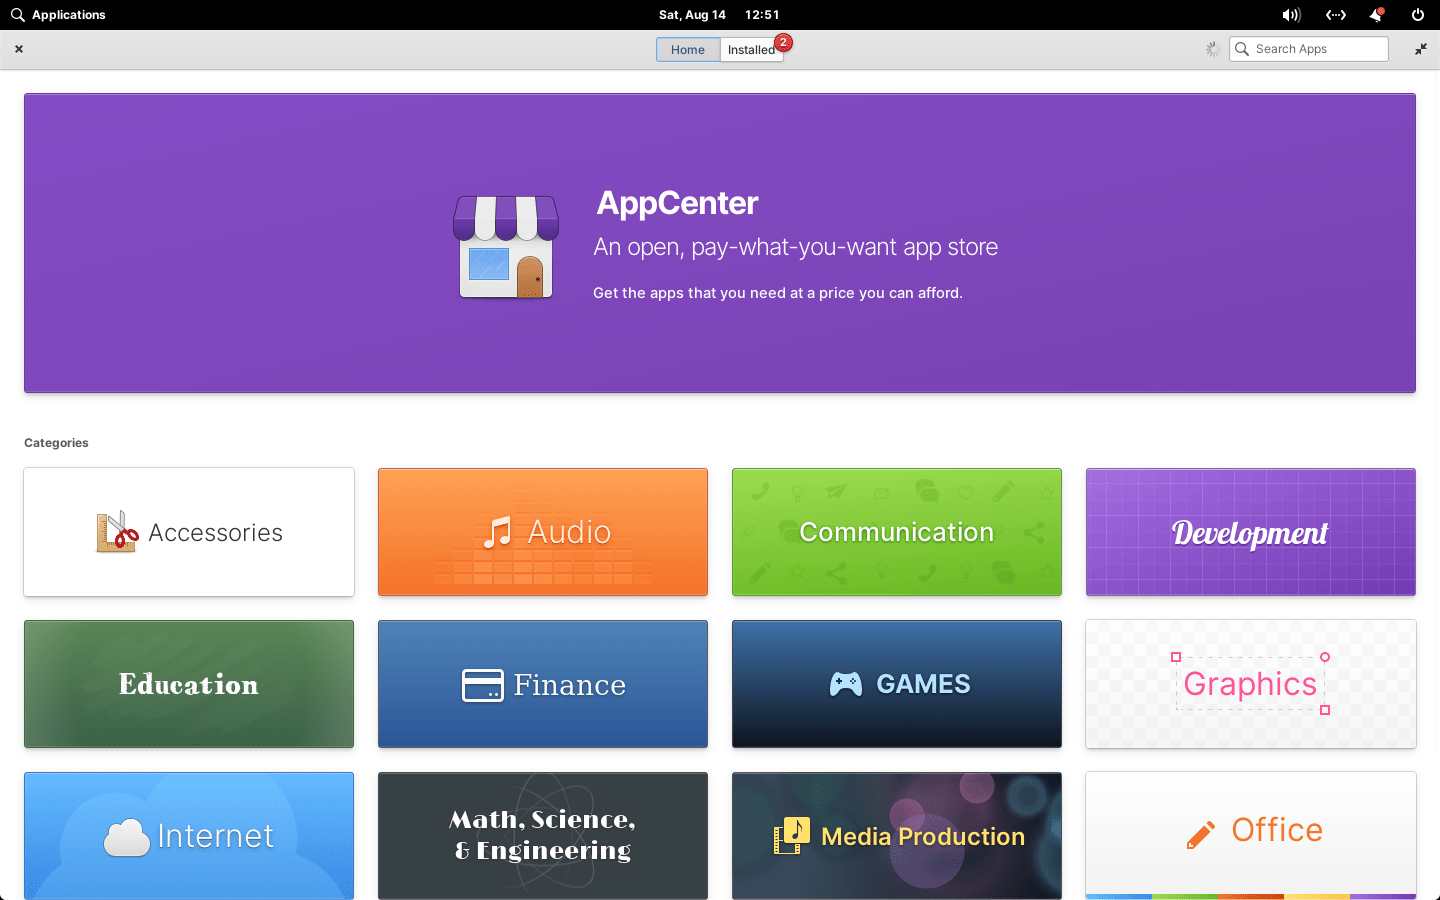Click the date and time in panel
Viewport: 1440px width, 900px height.
(x=719, y=15)
